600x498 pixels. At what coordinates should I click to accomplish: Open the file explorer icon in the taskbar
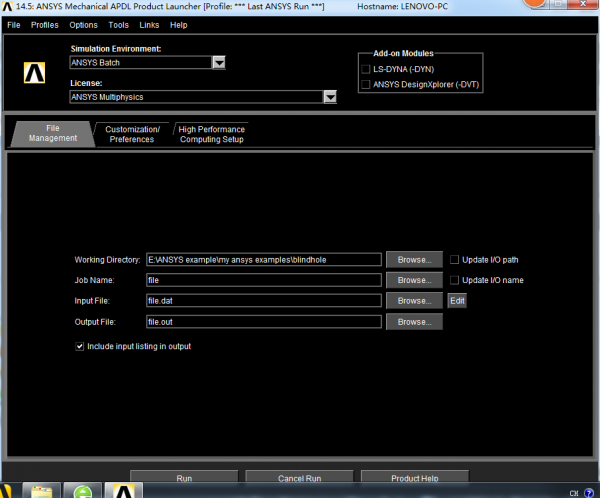coord(41,491)
